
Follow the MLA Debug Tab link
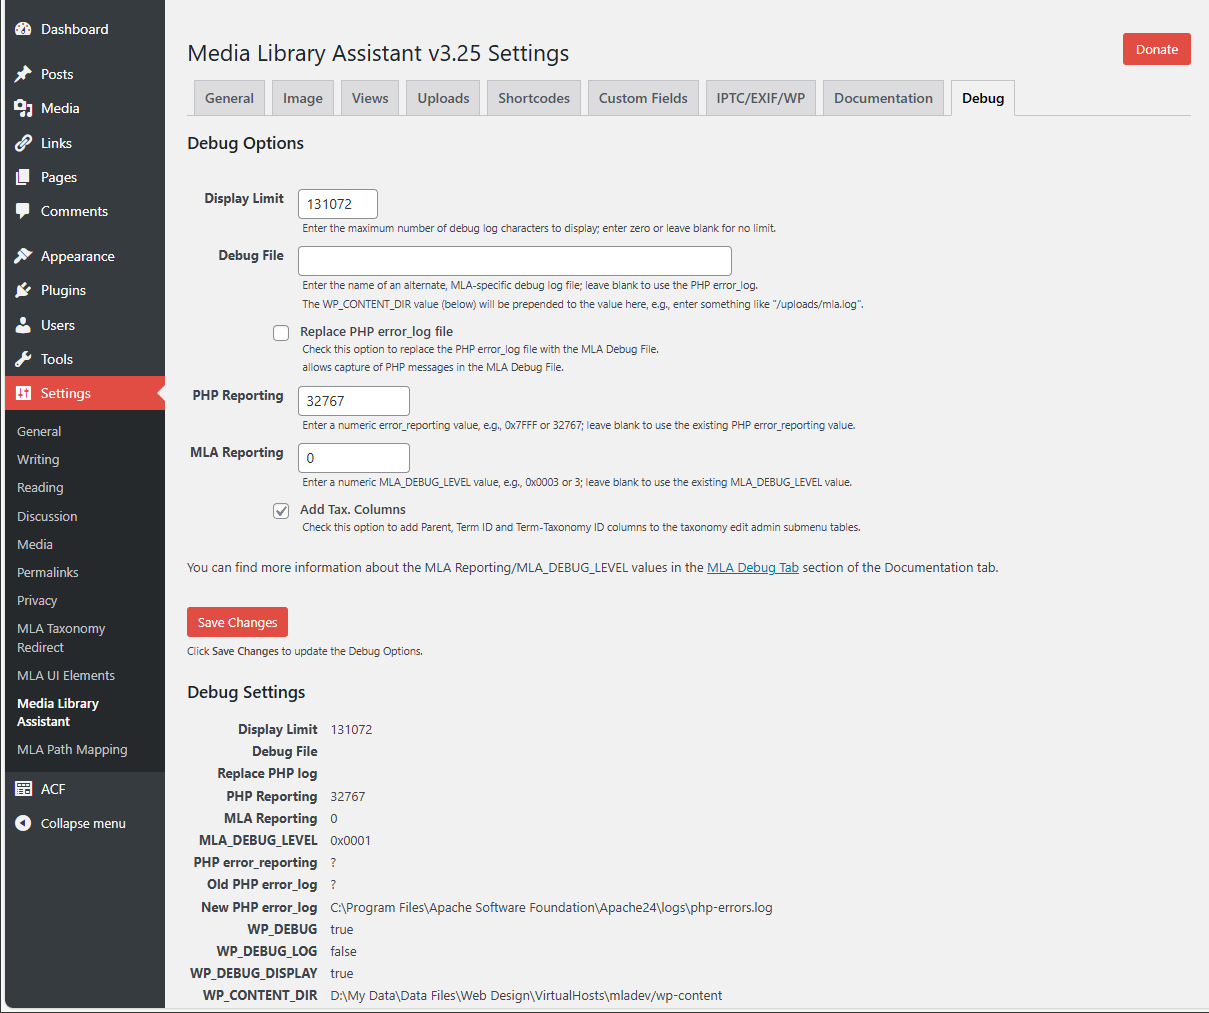(752, 567)
